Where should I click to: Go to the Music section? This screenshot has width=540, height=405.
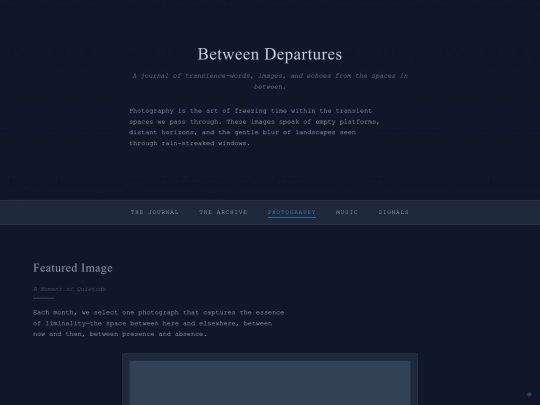click(x=347, y=212)
